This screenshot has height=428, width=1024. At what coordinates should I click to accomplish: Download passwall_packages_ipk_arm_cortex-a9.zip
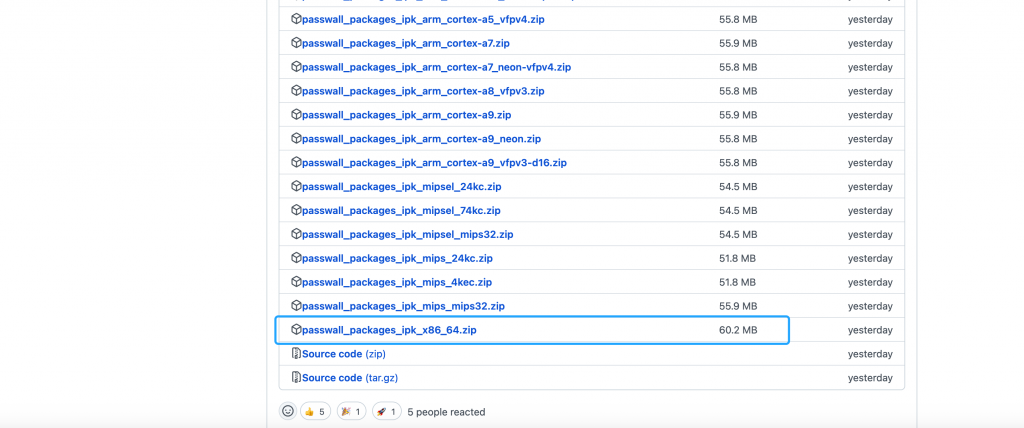pos(406,115)
